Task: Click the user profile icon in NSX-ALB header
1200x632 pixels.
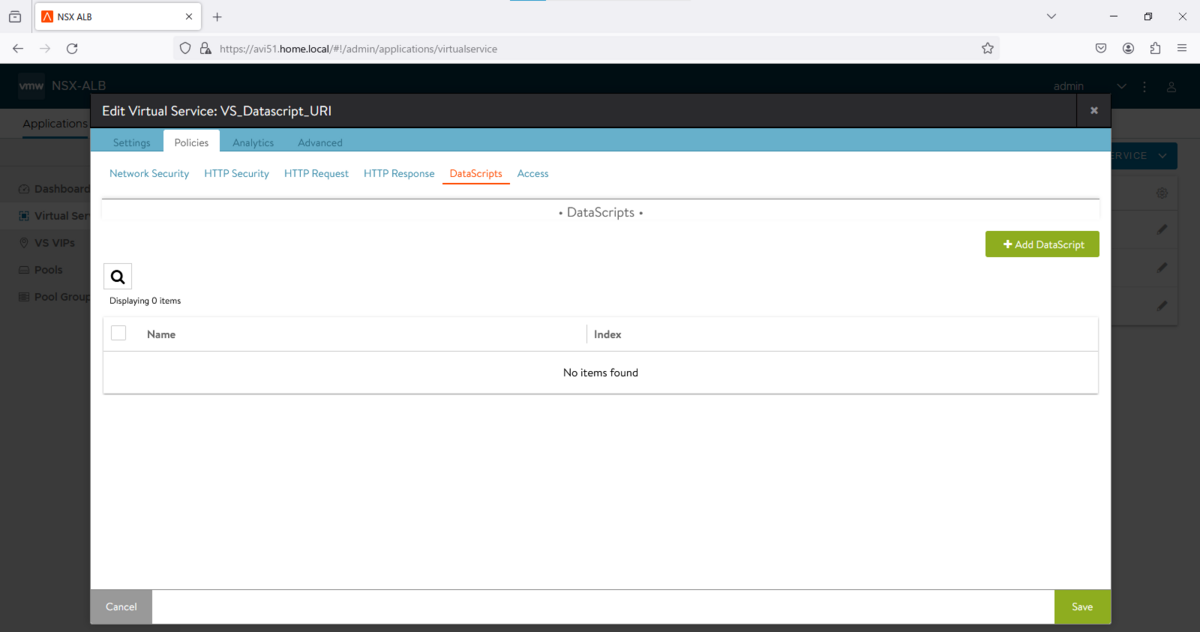Action: tap(1173, 87)
